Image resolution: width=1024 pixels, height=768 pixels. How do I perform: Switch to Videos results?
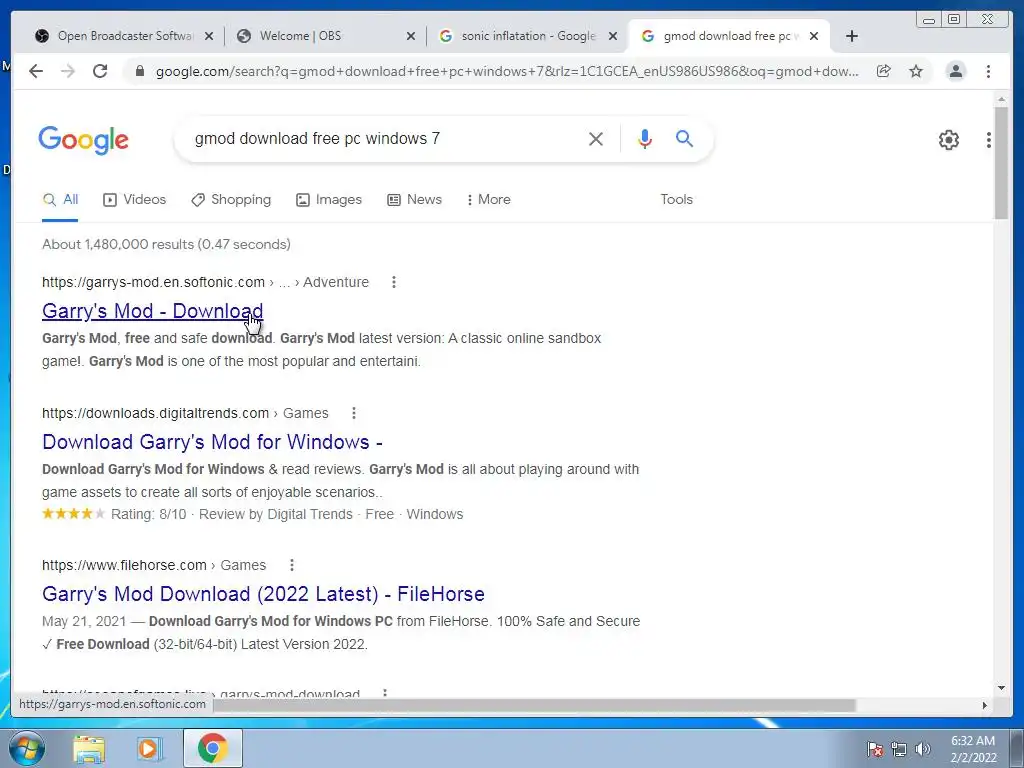tap(135, 200)
